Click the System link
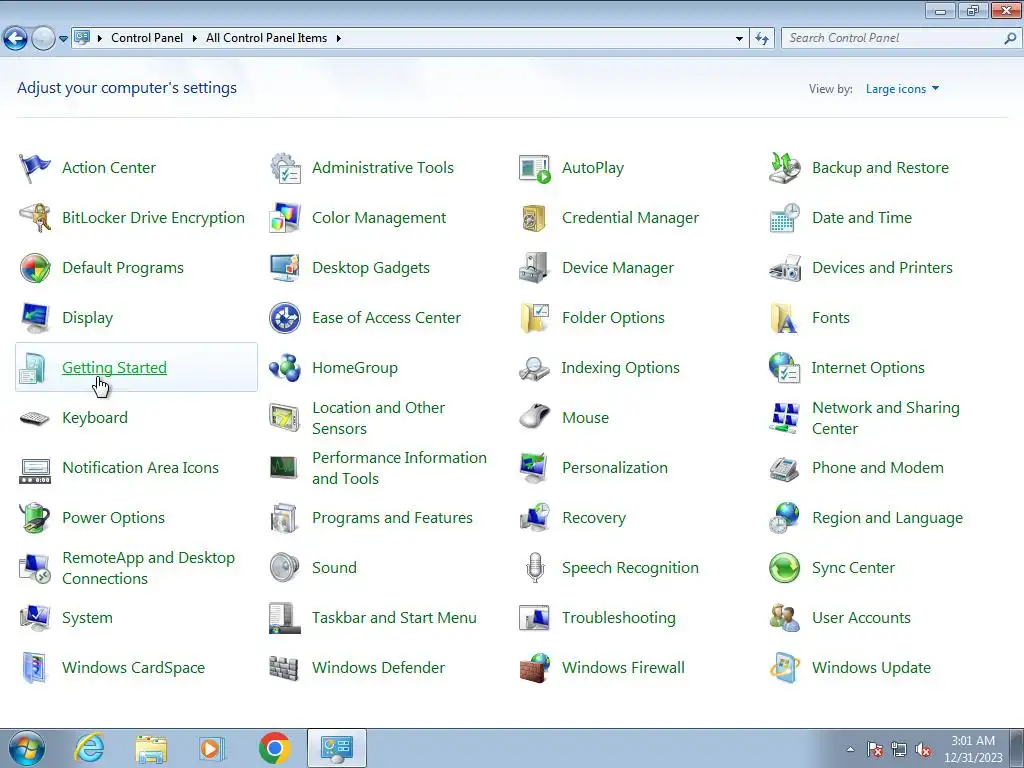The height and width of the screenshot is (768, 1024). point(87,618)
